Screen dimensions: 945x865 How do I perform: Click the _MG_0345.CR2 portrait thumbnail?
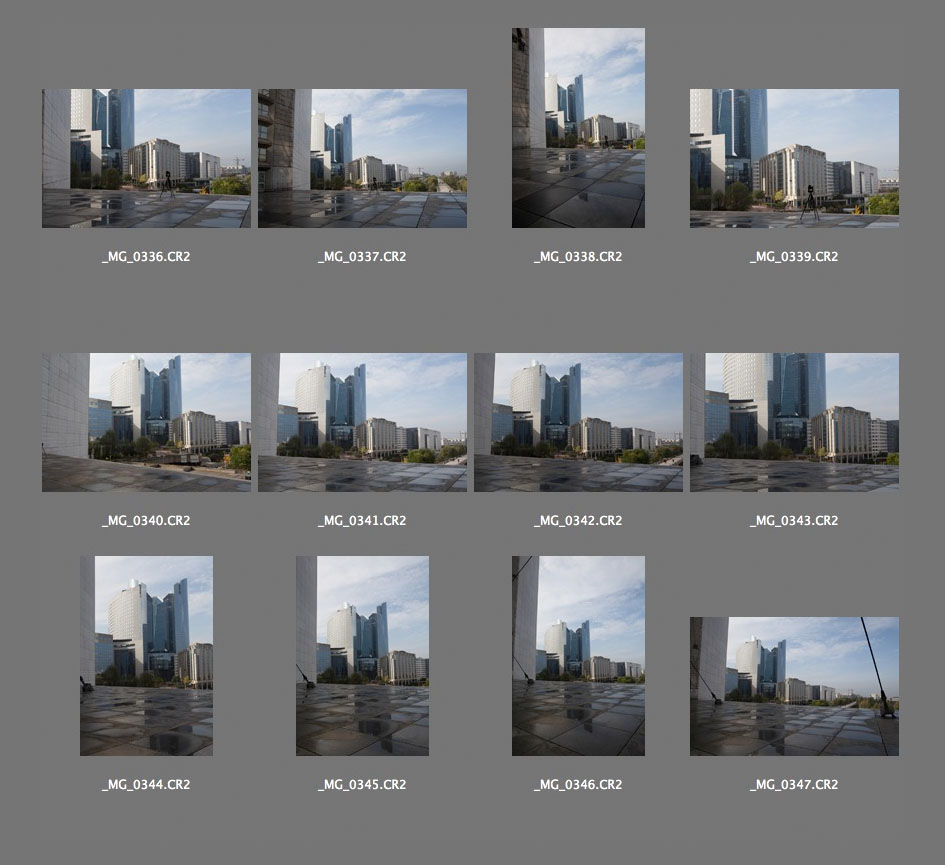pyautogui.click(x=362, y=656)
